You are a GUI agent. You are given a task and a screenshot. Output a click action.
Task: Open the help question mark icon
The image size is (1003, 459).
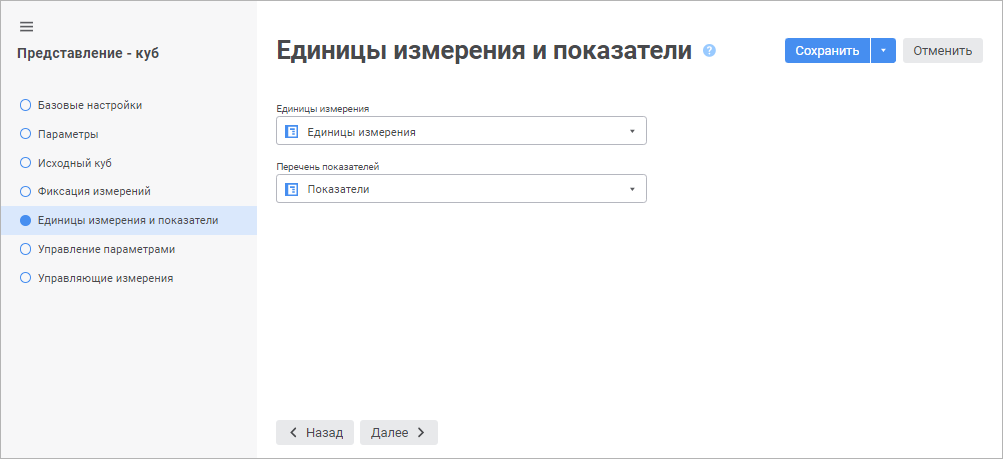(x=710, y=51)
